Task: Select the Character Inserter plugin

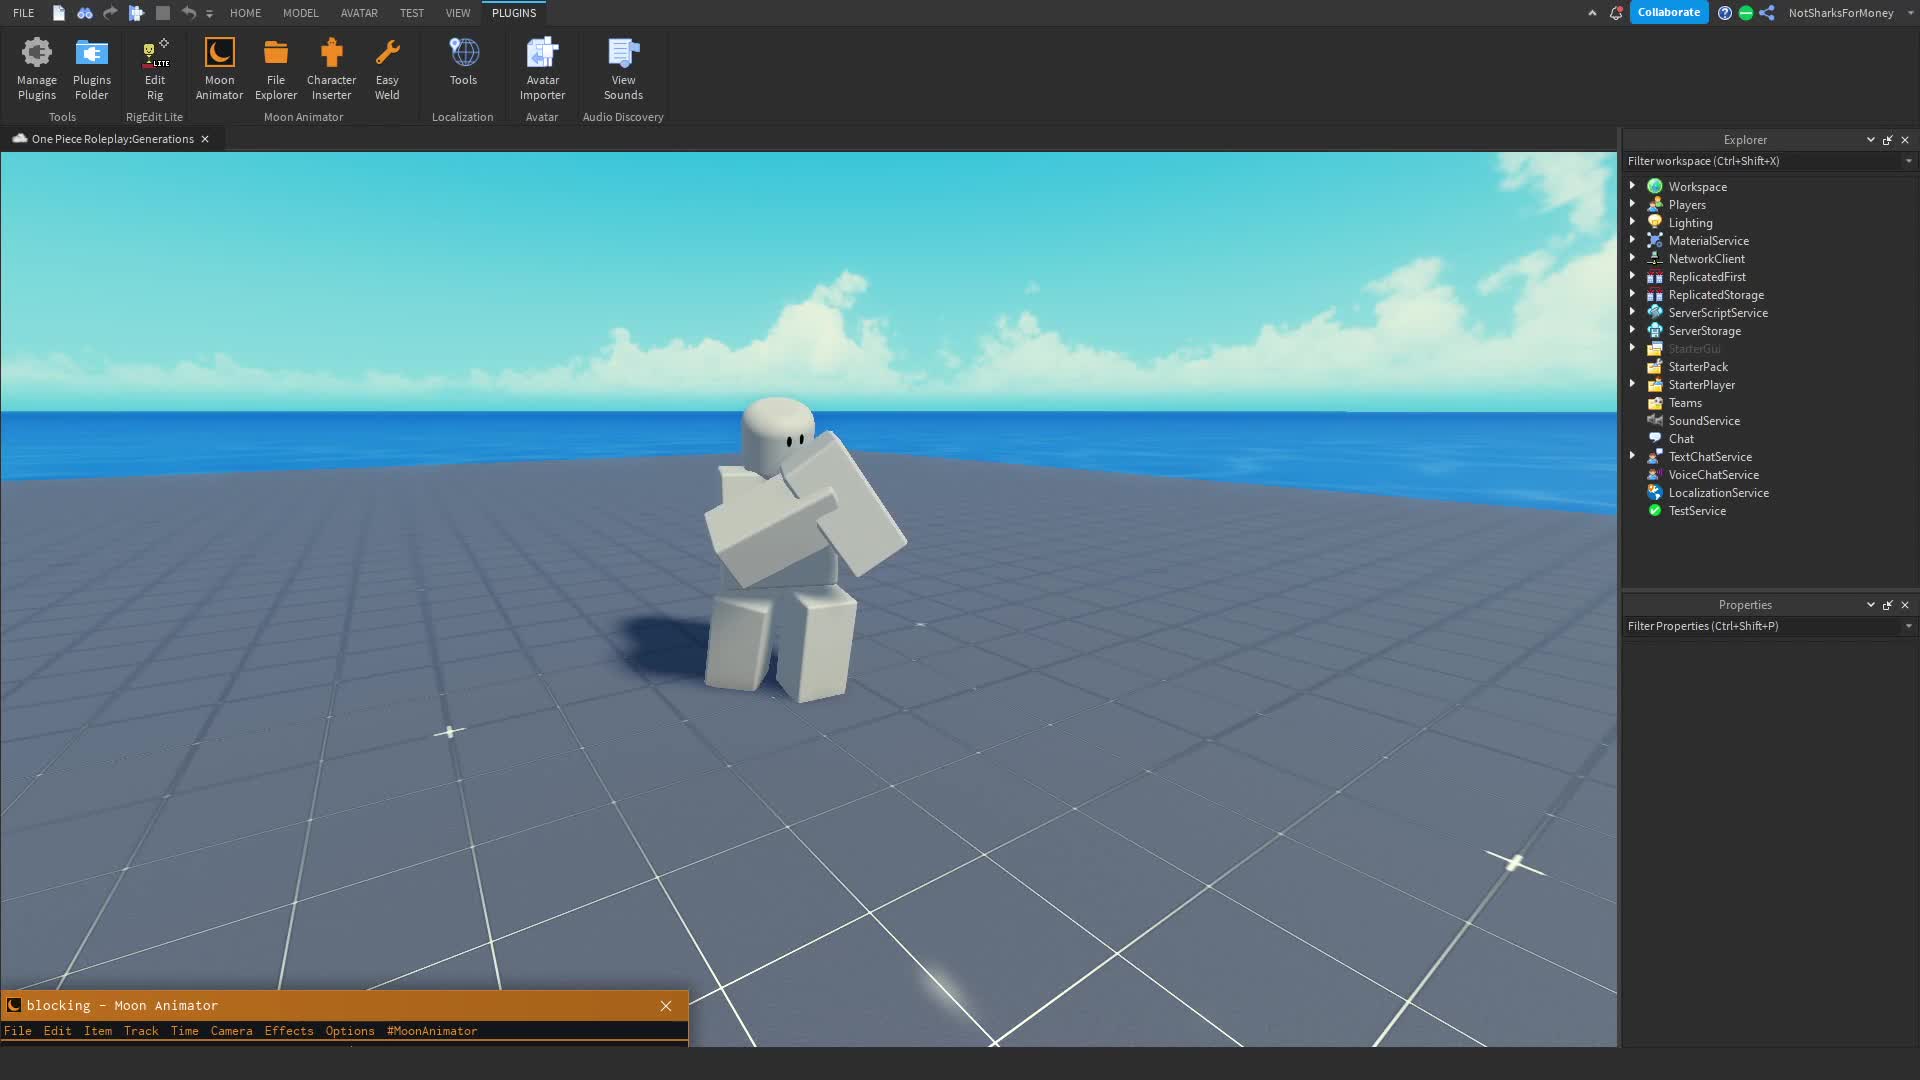Action: [x=331, y=67]
